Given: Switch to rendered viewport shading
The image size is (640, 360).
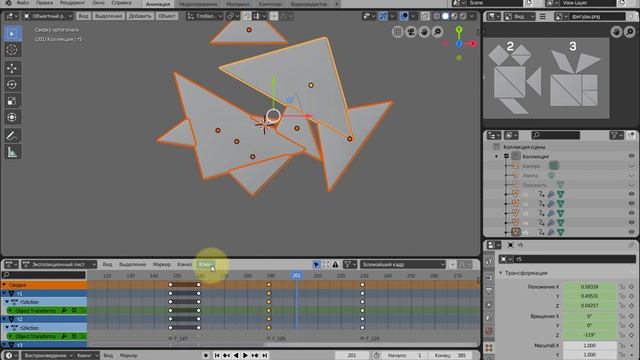Looking at the screenshot, I should 463,16.
